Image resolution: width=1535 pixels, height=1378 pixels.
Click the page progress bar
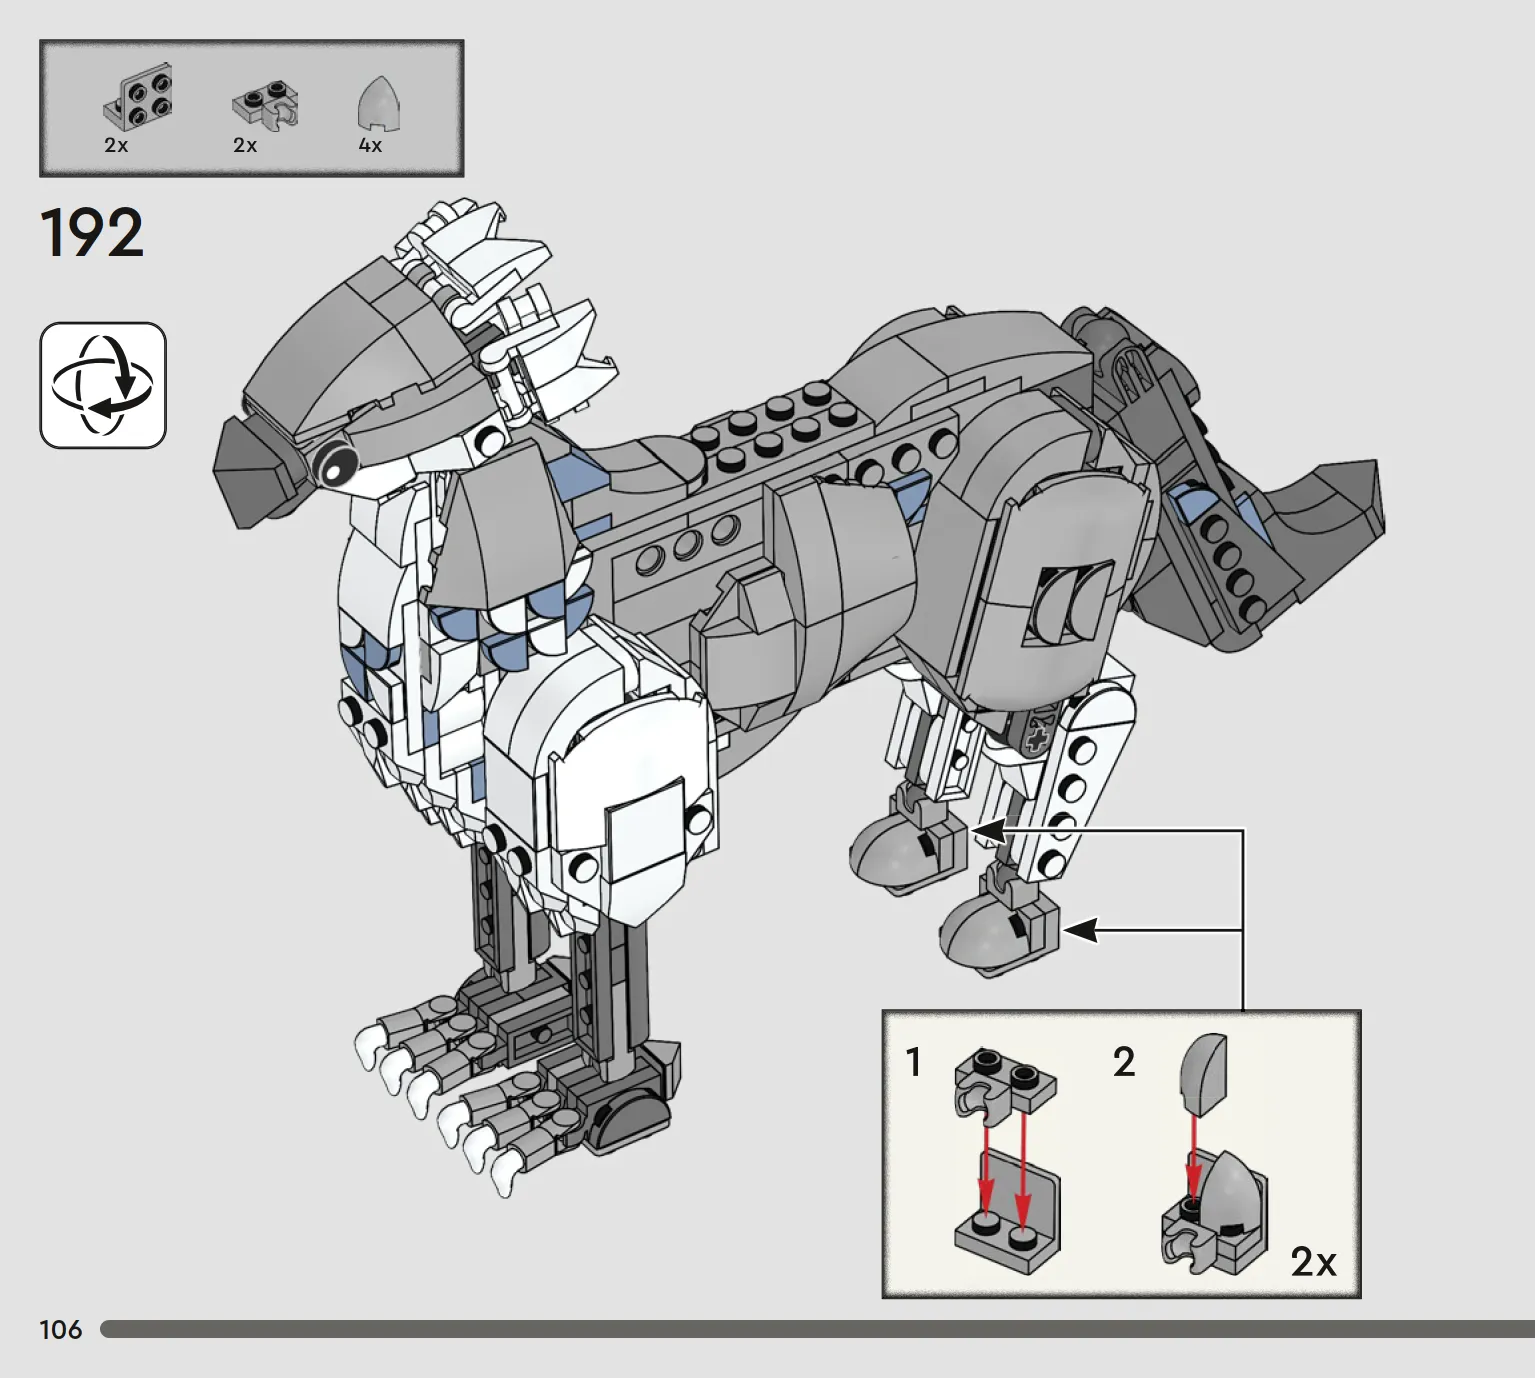point(817,1329)
